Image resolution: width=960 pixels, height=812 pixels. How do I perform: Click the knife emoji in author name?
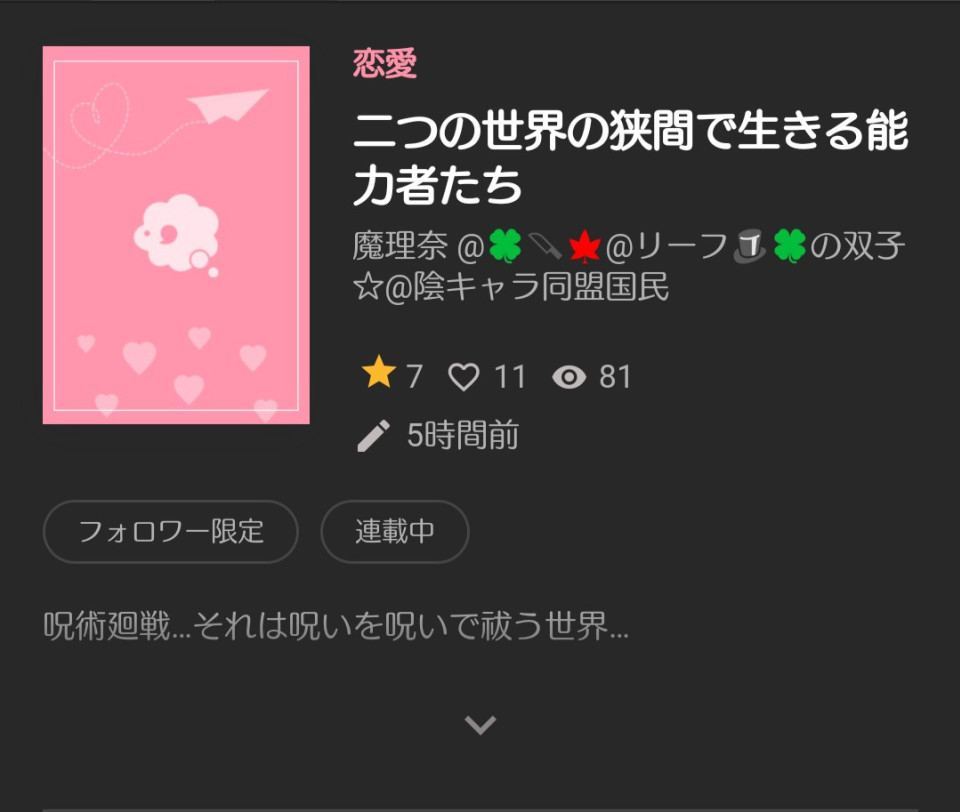544,246
